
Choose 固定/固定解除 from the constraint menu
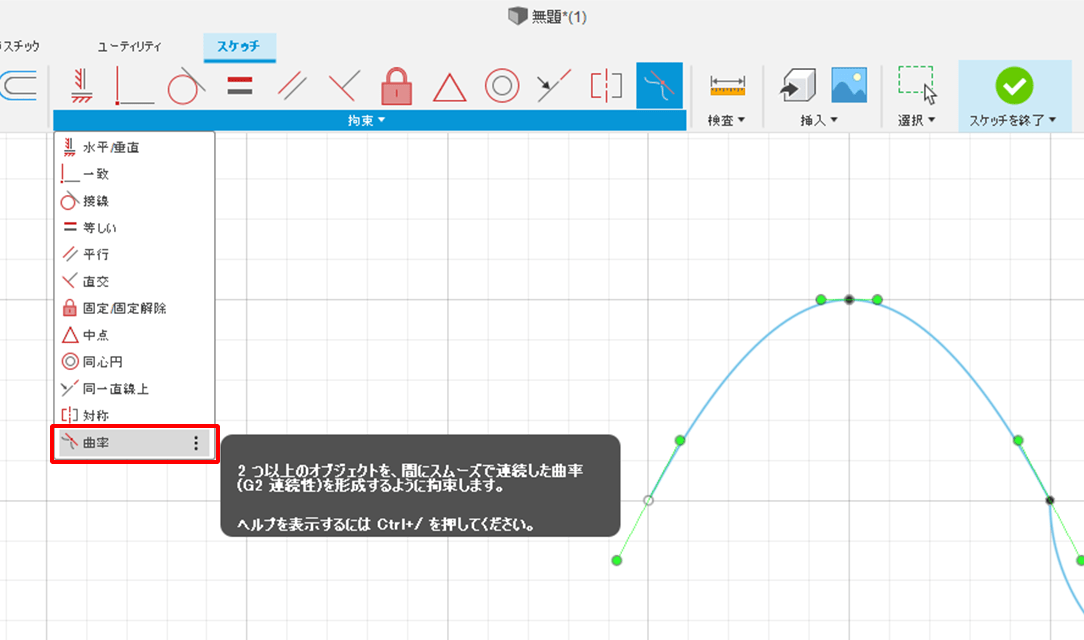134,308
